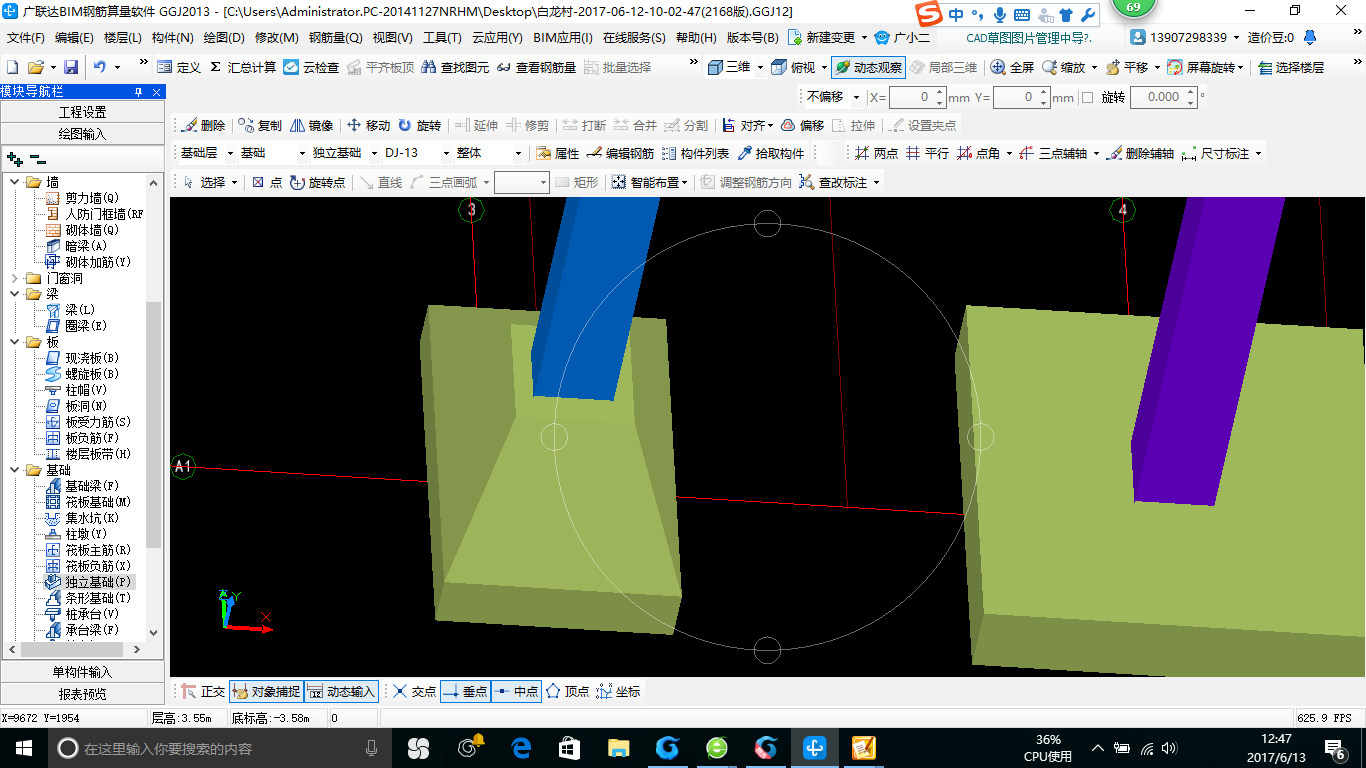Viewport: 1366px width, 768px height.
Task: Click the 工程设置 panel button
Action: point(82,112)
